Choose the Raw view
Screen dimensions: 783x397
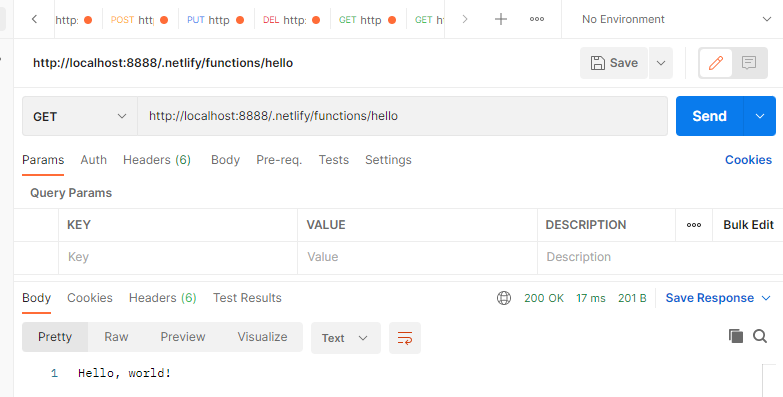click(x=116, y=337)
